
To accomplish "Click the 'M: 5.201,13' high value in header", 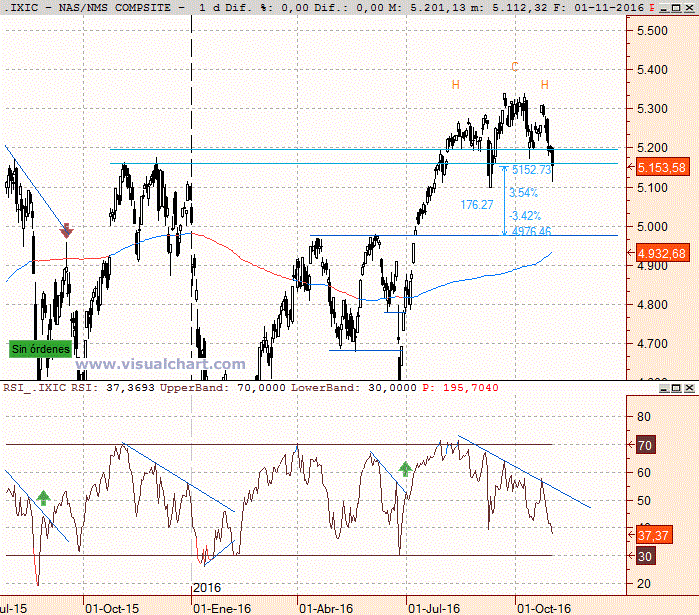I will click(433, 8).
